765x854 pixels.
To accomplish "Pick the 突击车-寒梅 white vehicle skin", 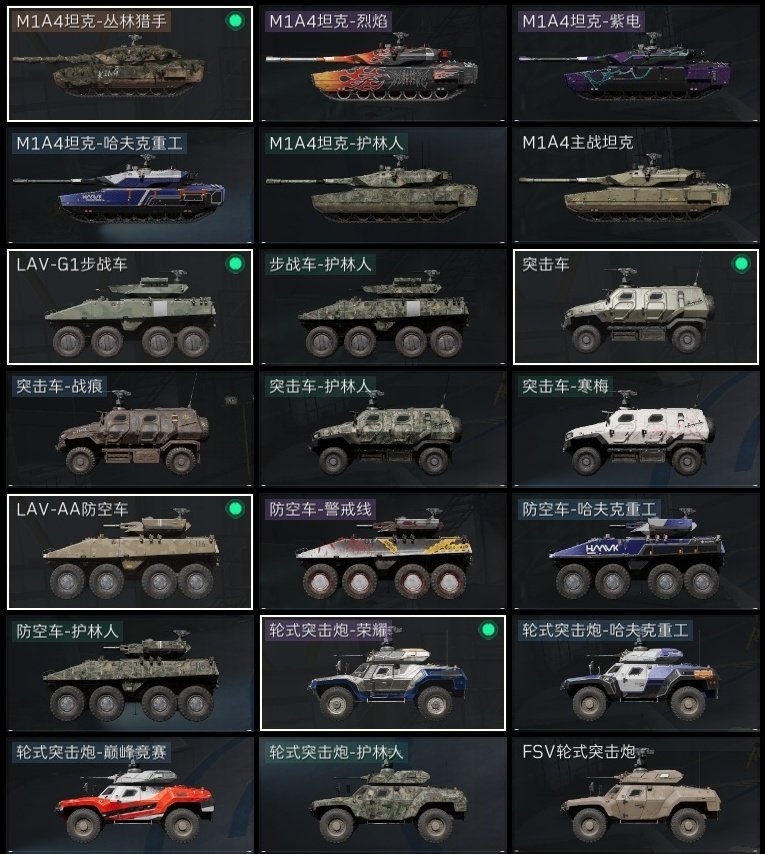I will 636,429.
